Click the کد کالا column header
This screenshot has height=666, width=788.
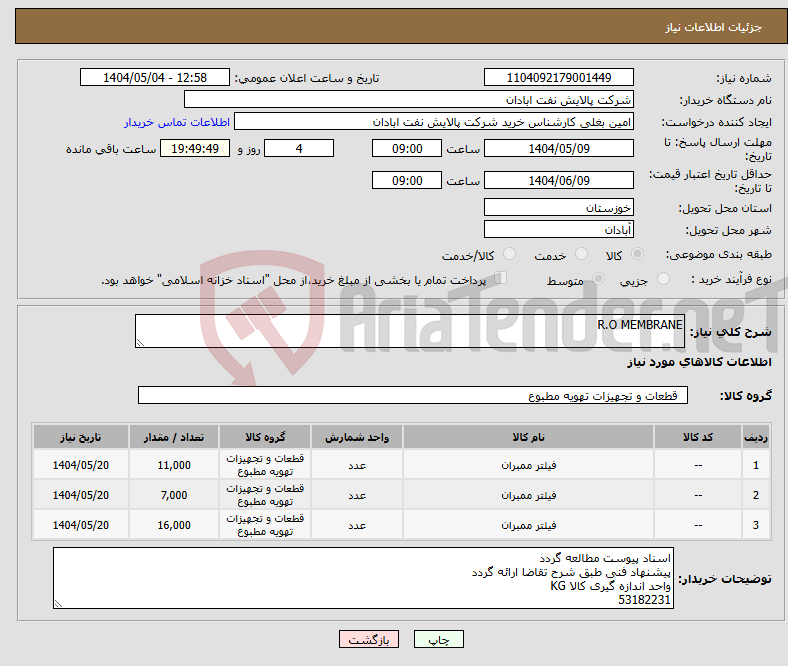698,437
